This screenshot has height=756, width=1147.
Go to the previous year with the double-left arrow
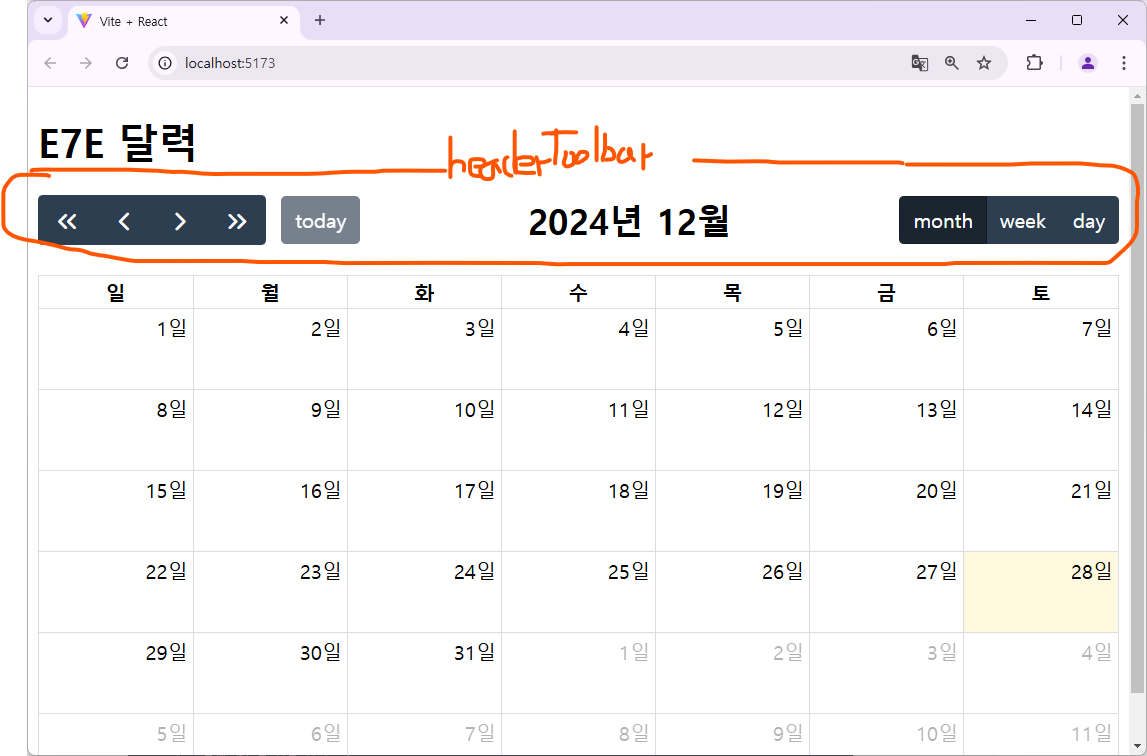point(67,221)
